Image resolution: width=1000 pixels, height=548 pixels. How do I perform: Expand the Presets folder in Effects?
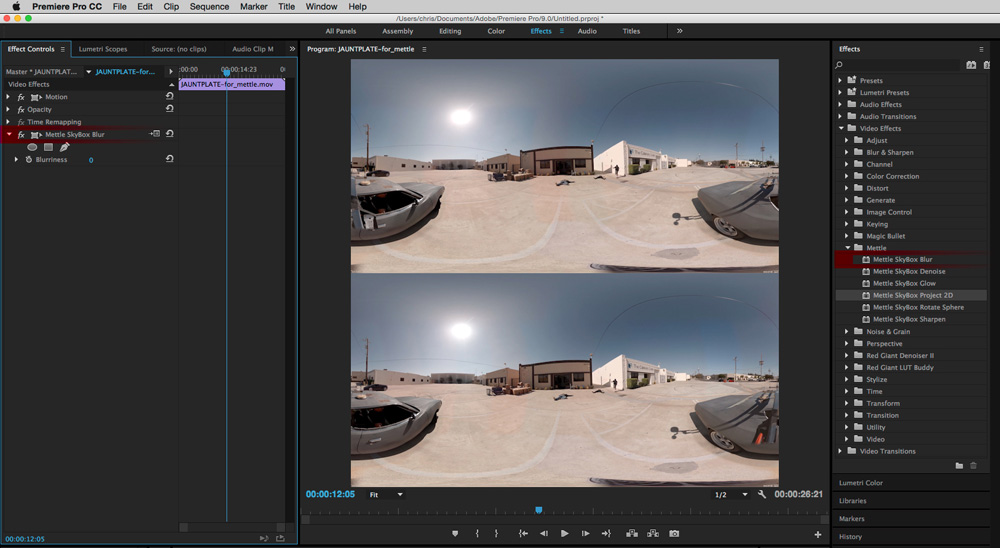click(840, 80)
